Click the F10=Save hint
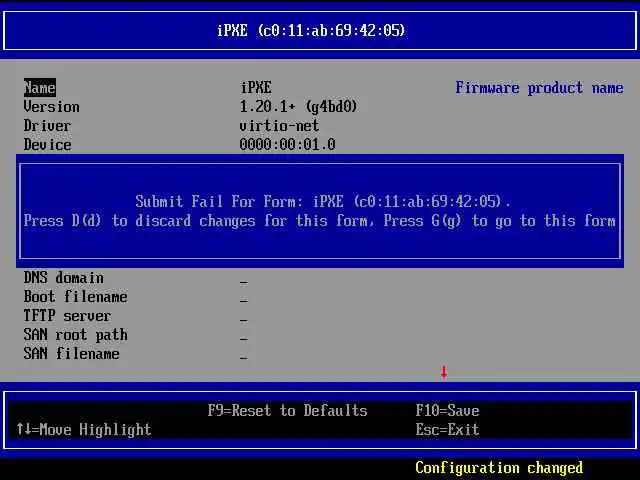This screenshot has width=640, height=480. (448, 411)
